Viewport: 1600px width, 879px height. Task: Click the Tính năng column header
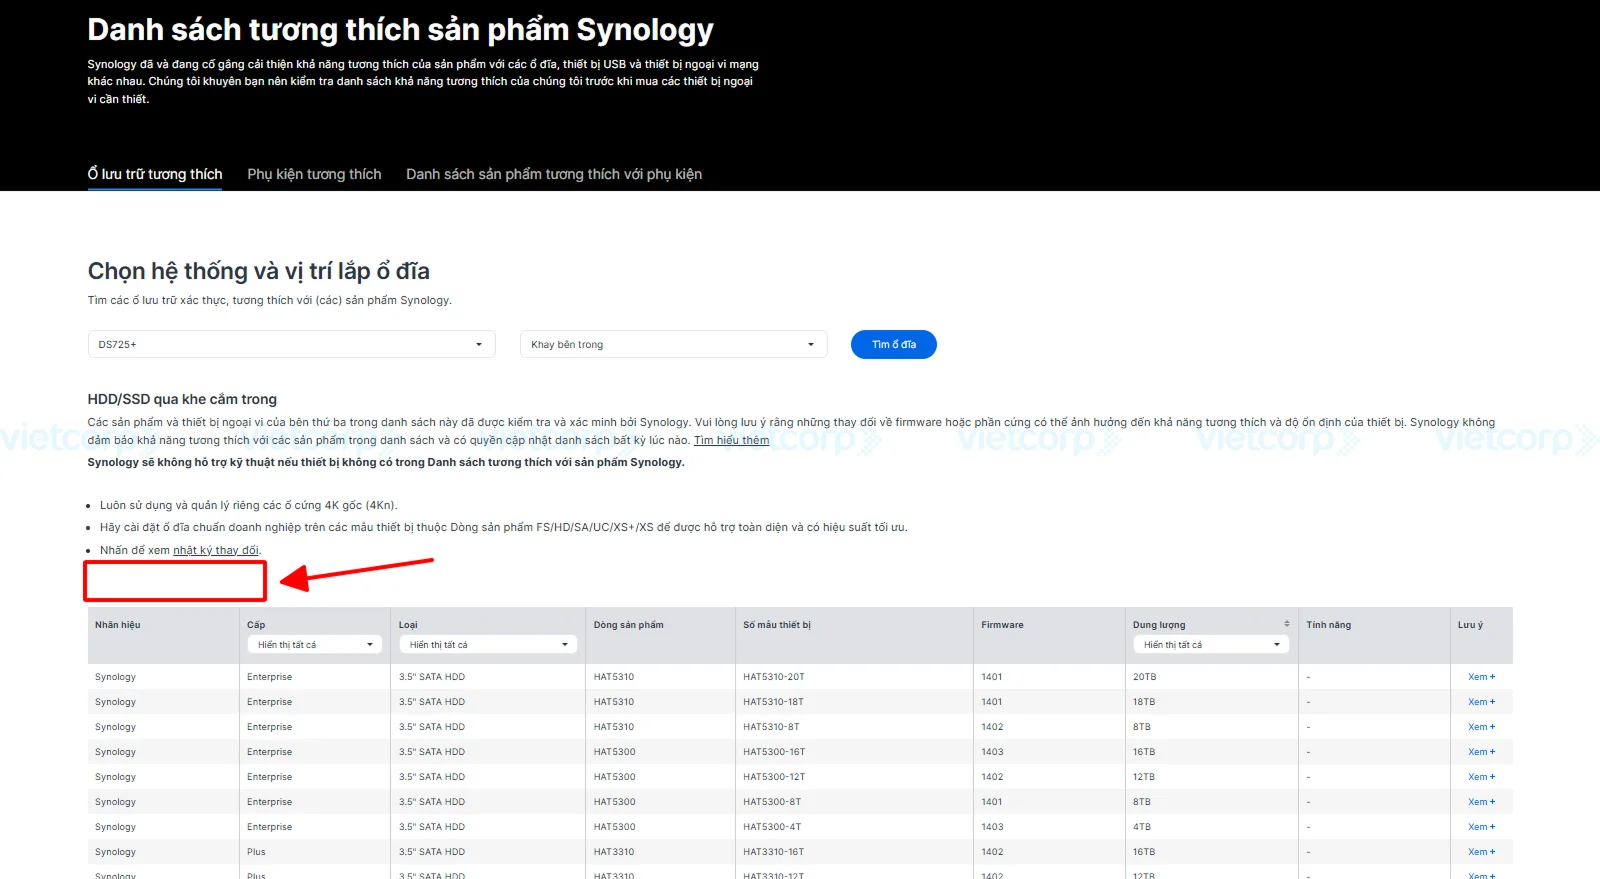tap(1328, 625)
